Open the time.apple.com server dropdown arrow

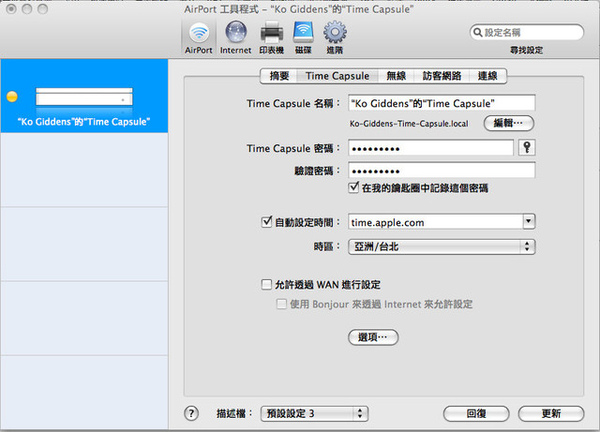(528, 222)
